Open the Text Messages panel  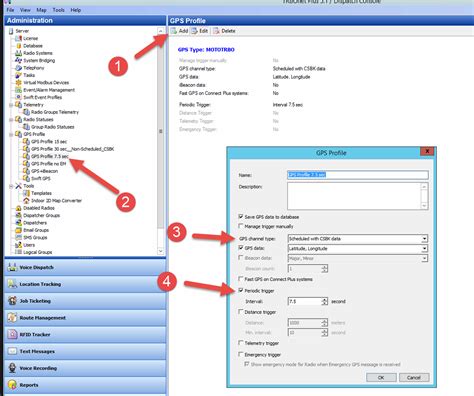[x=85, y=351]
